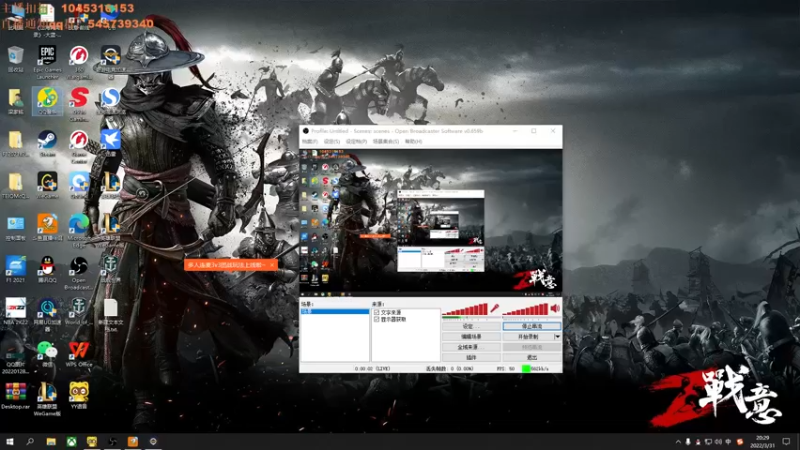The image size is (800, 450).
Task: Expand the start recording dropdown arrow
Action: click(557, 337)
